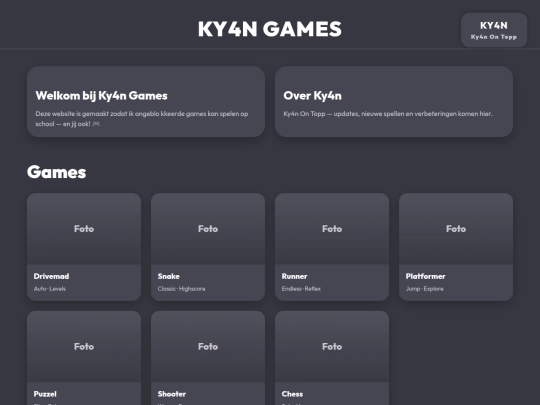Open the Welkom bij Ky4n Games card

(146, 102)
